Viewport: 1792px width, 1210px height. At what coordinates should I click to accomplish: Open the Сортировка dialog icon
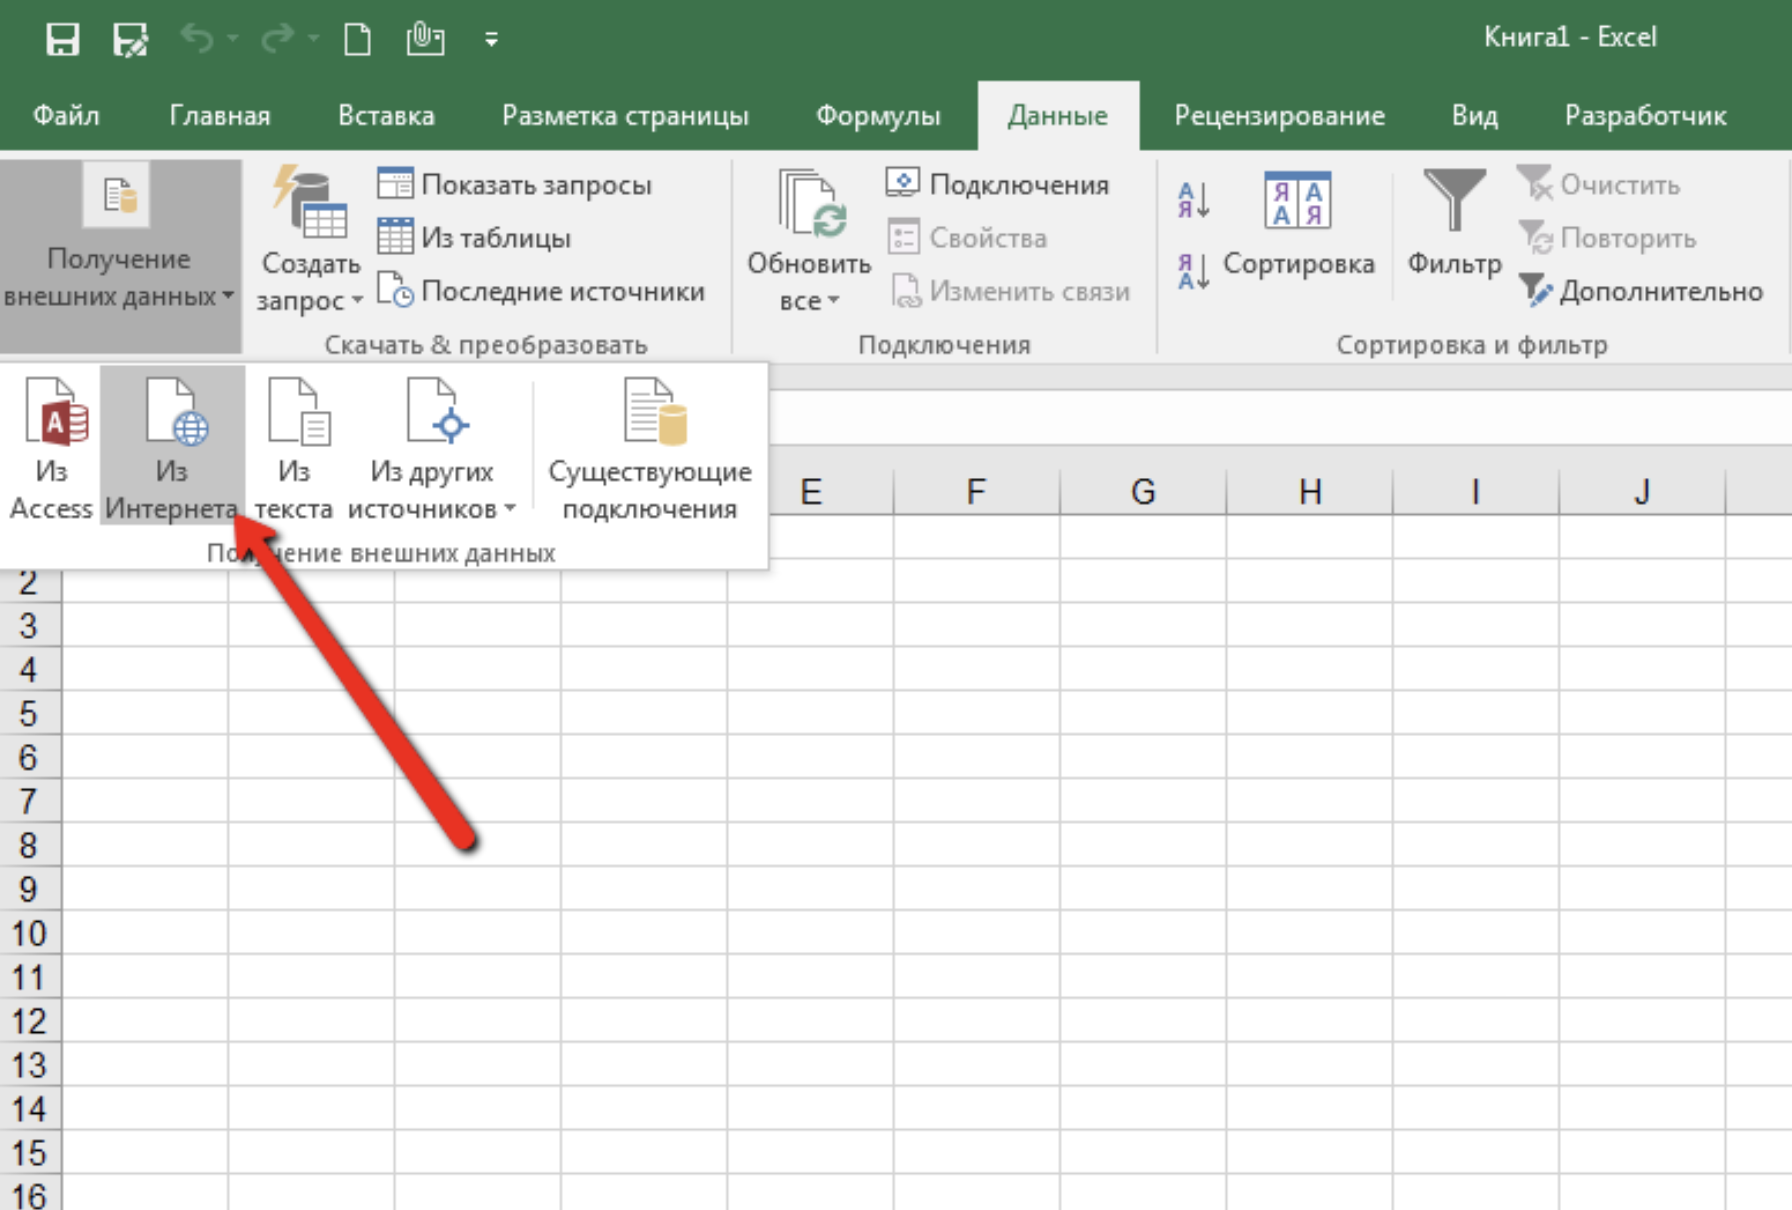click(x=1298, y=225)
